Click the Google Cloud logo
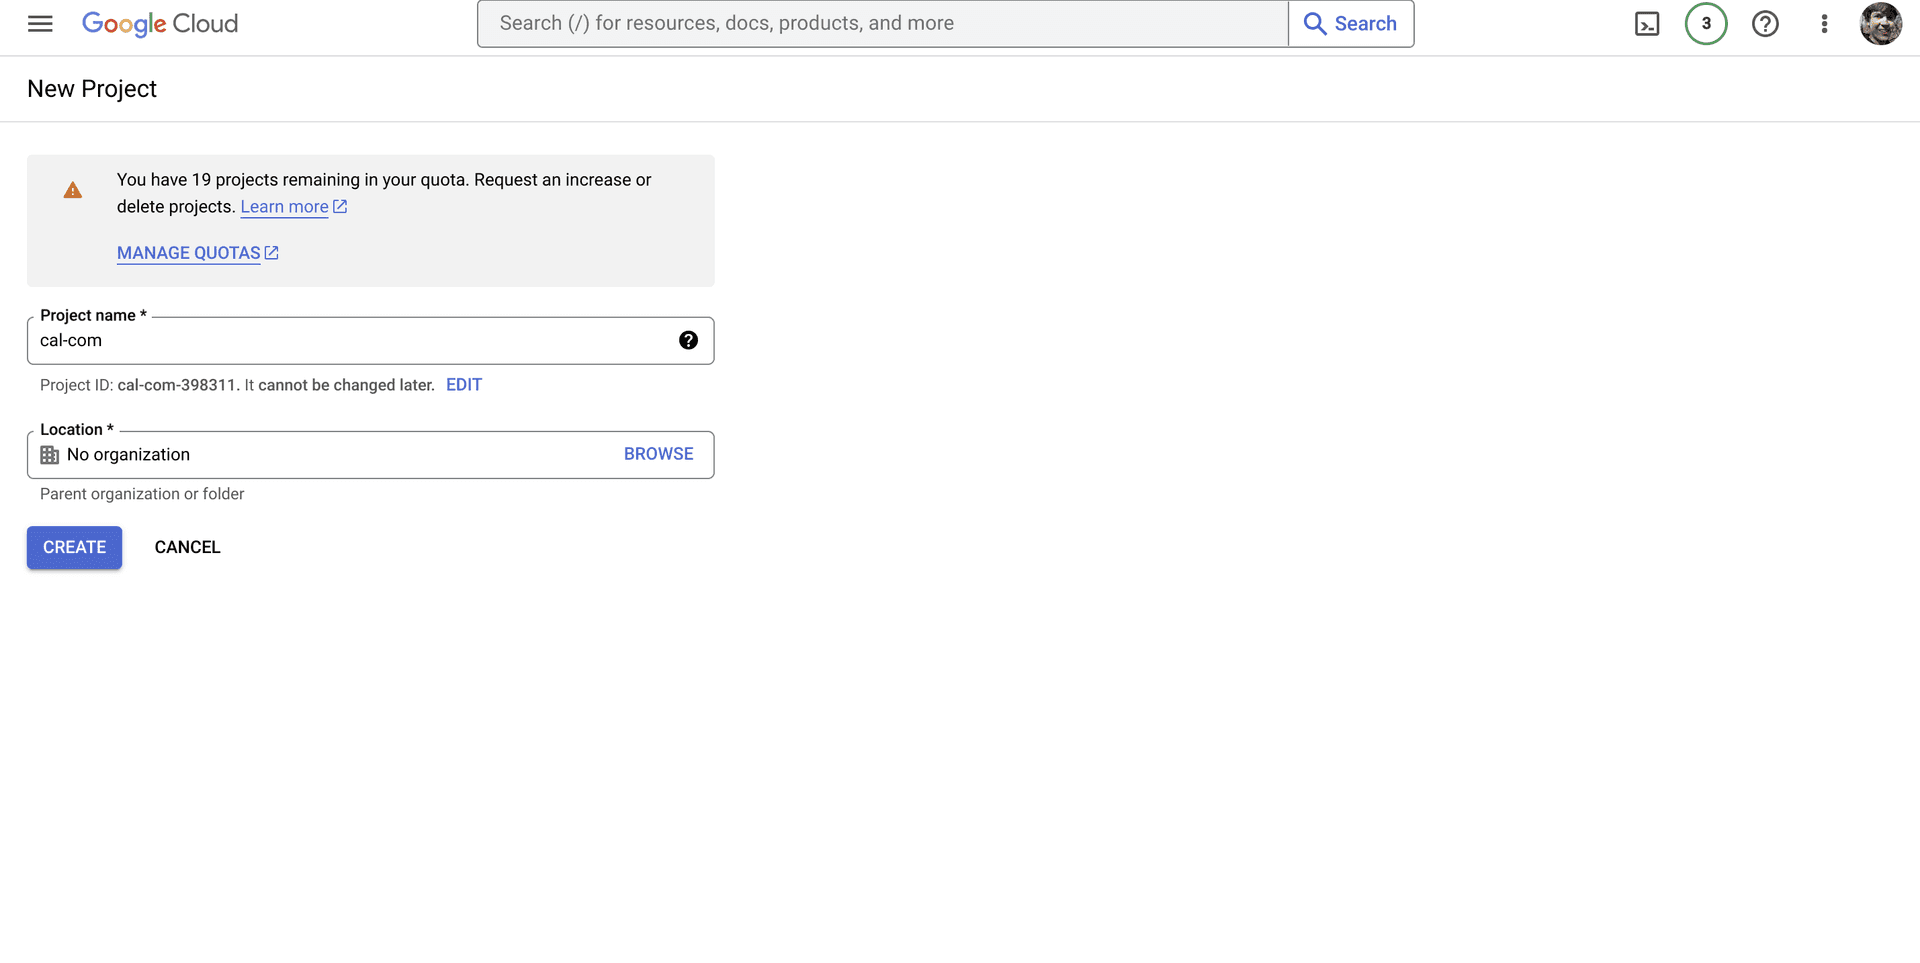This screenshot has height=963, width=1920. tap(160, 24)
